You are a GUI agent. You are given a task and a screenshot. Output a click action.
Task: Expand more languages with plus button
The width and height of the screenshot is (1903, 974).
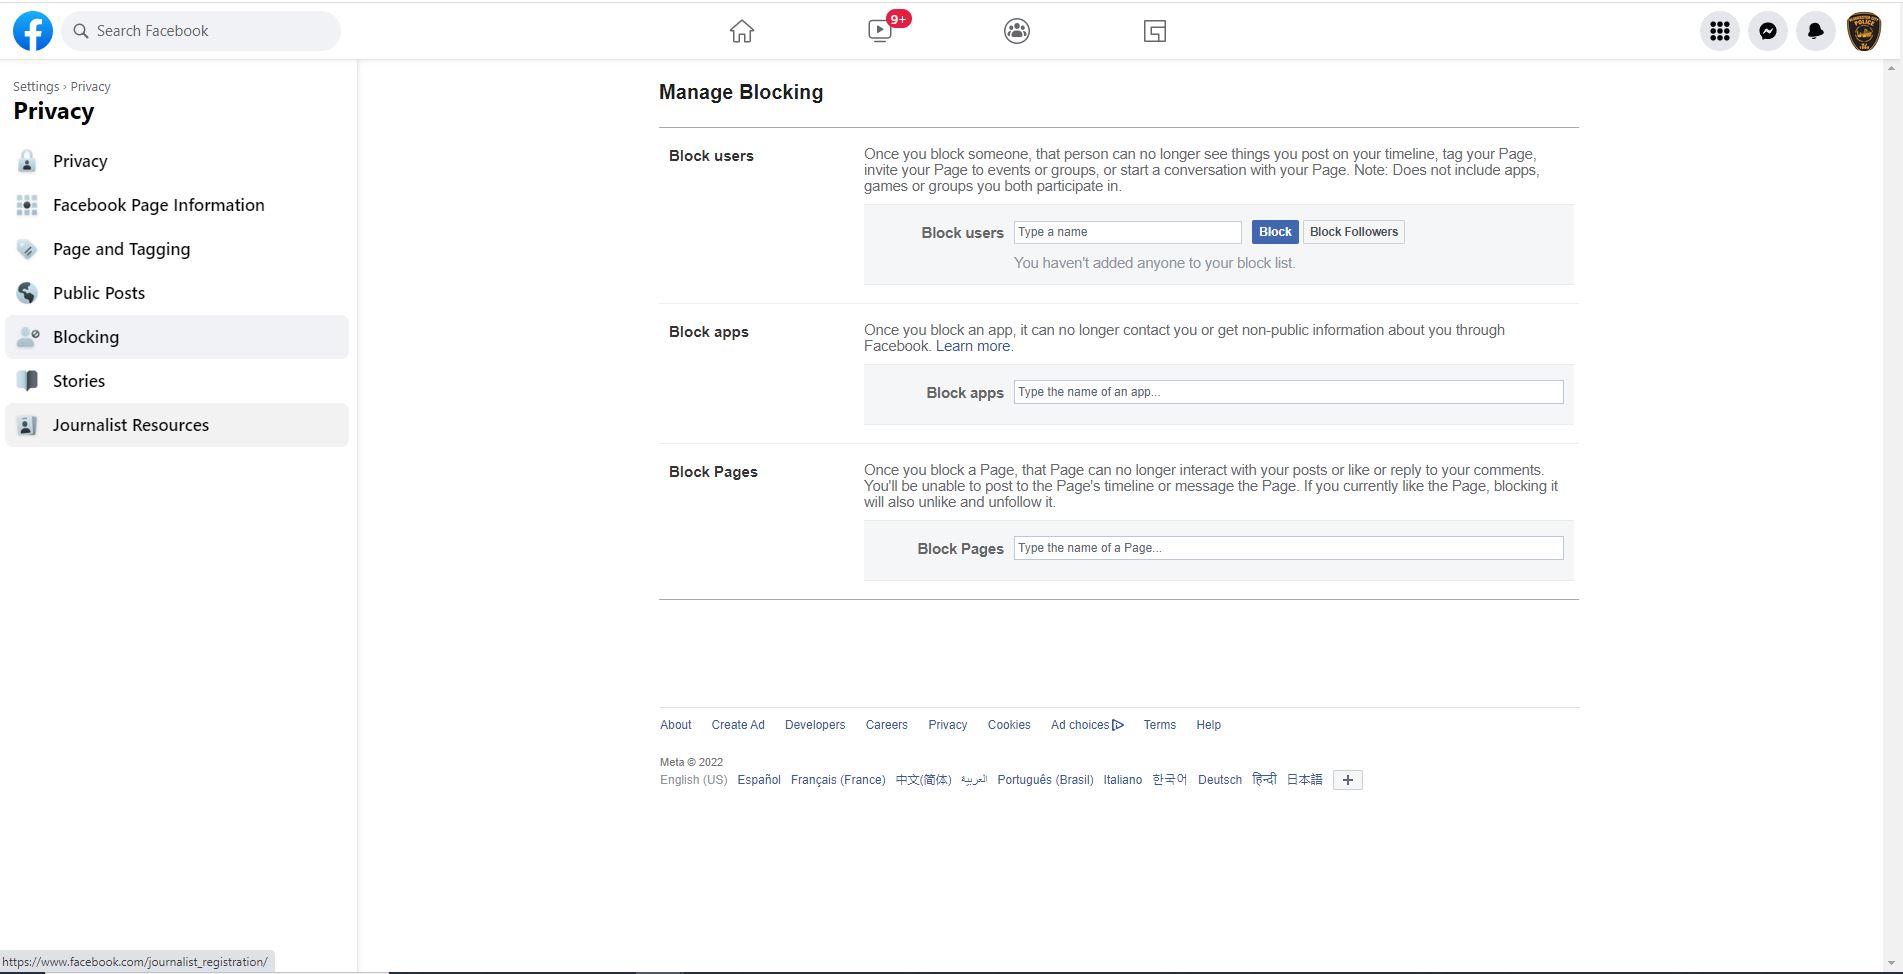[1348, 780]
